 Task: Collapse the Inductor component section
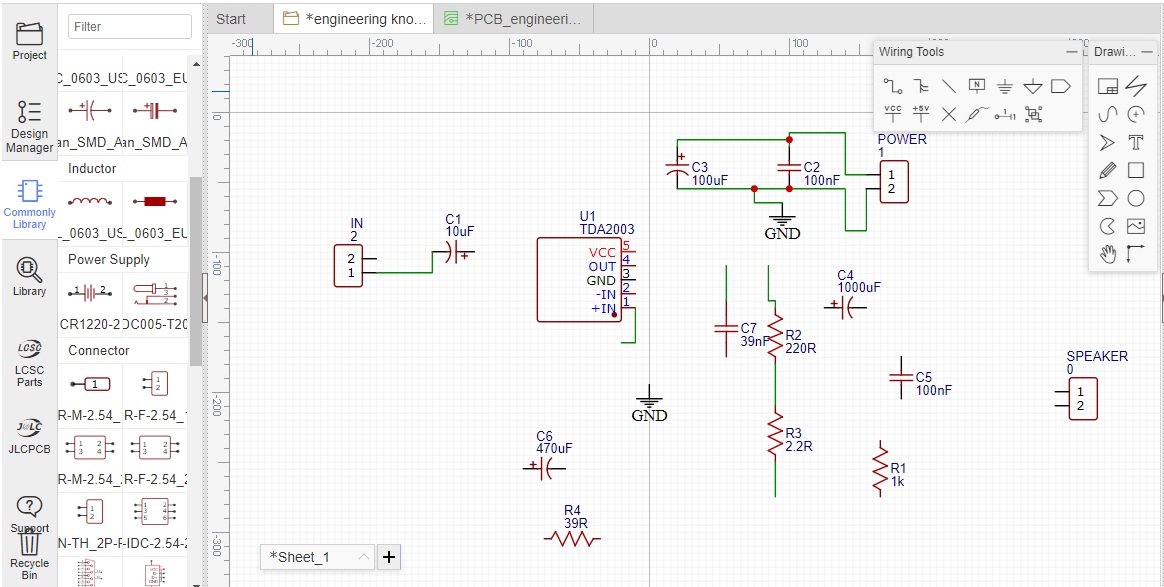[x=91, y=168]
